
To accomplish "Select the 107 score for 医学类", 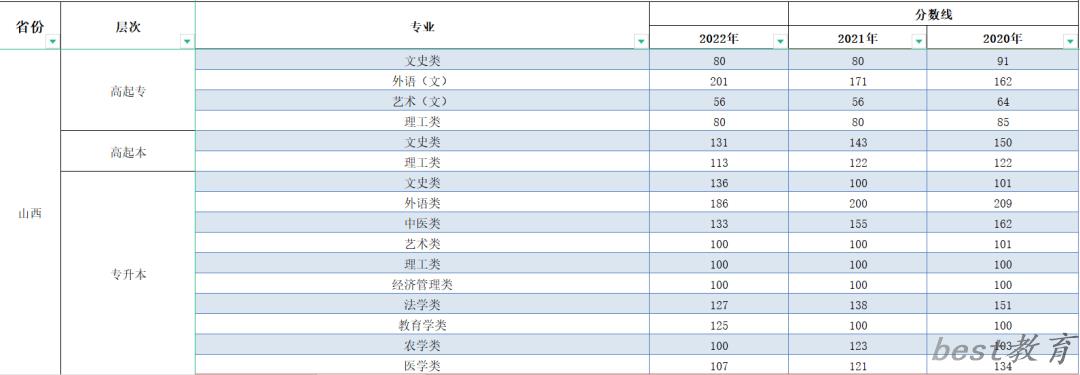I will 719,365.
